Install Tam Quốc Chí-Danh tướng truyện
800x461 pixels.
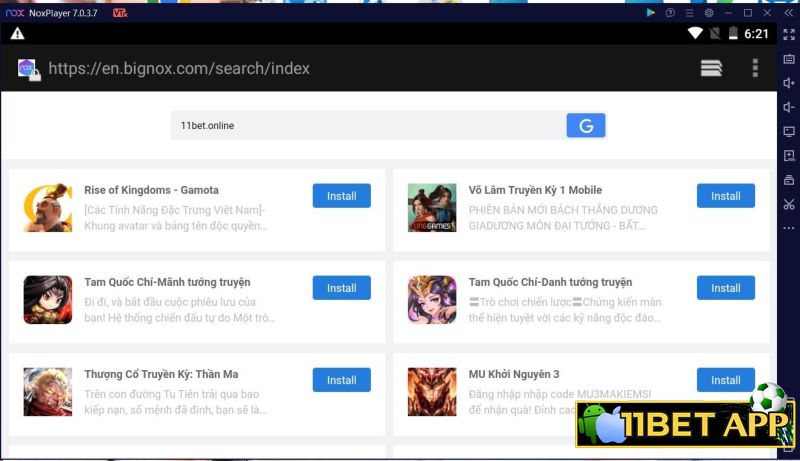pos(726,288)
